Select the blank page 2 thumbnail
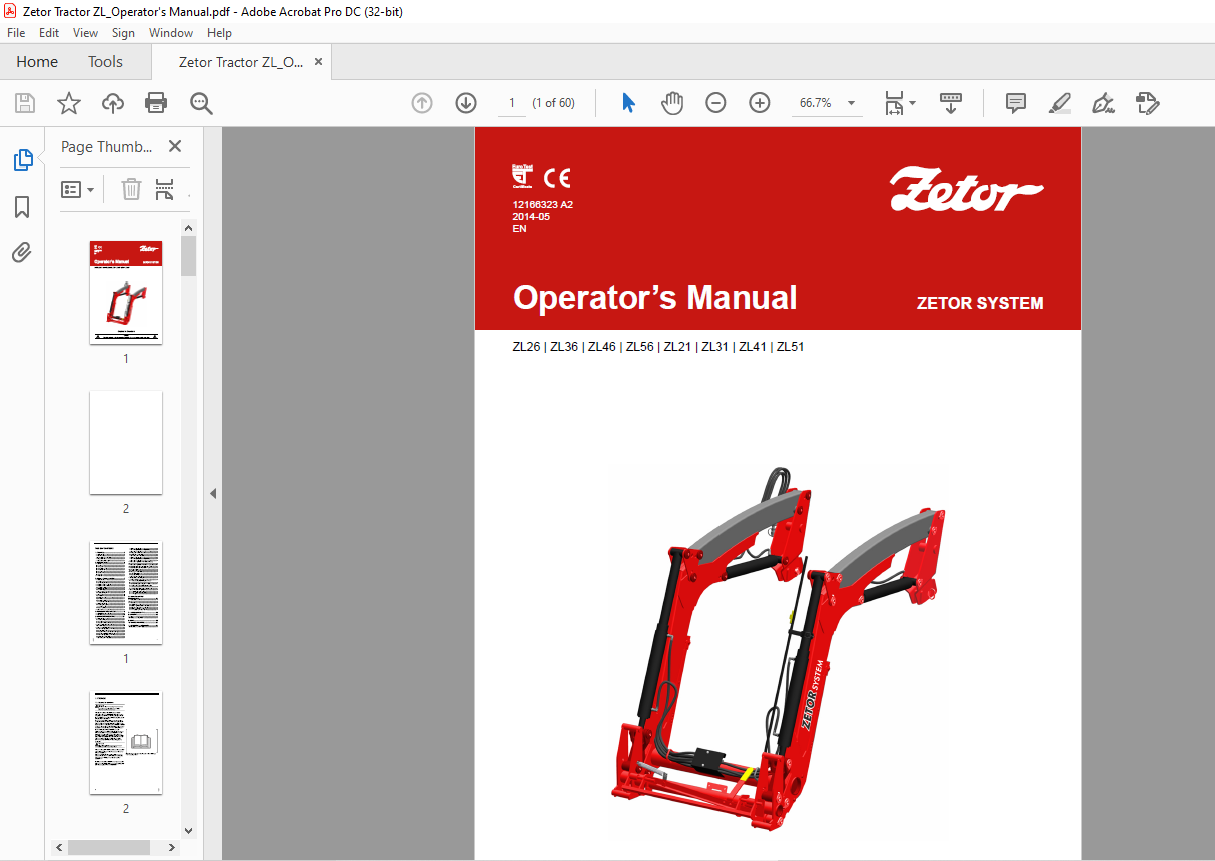 [126, 443]
